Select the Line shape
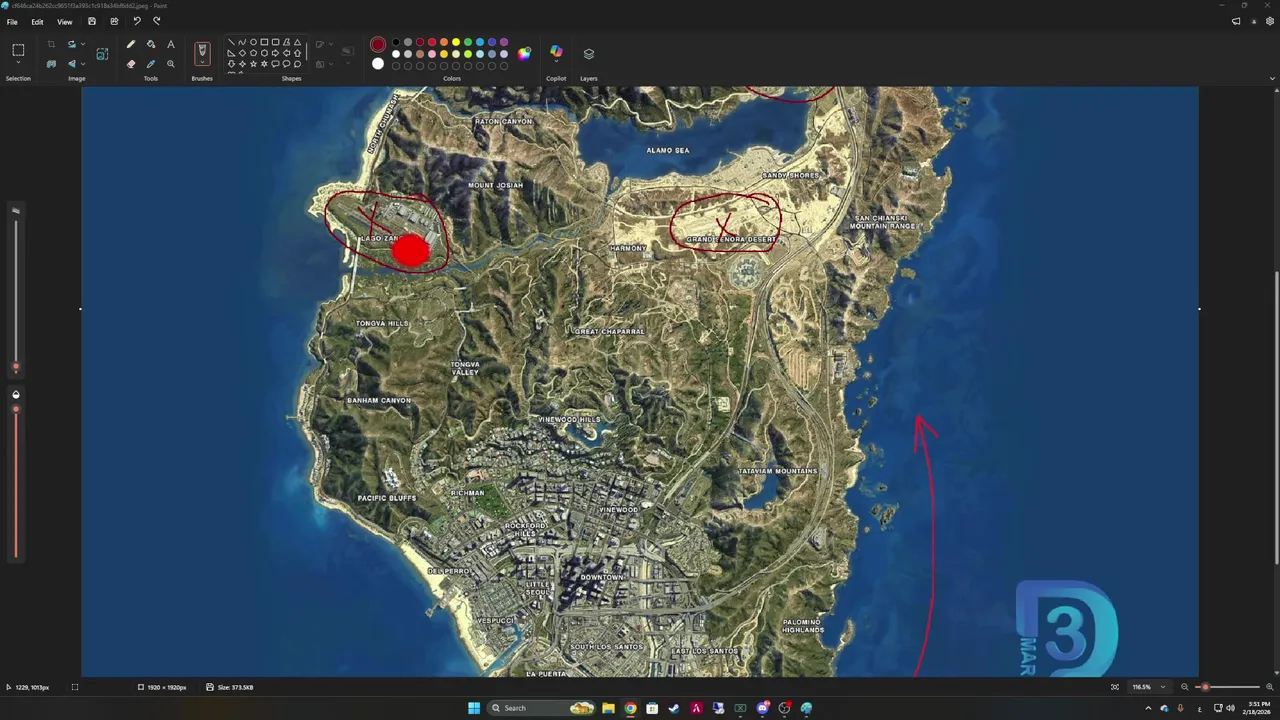The image size is (1280, 720). pos(231,42)
